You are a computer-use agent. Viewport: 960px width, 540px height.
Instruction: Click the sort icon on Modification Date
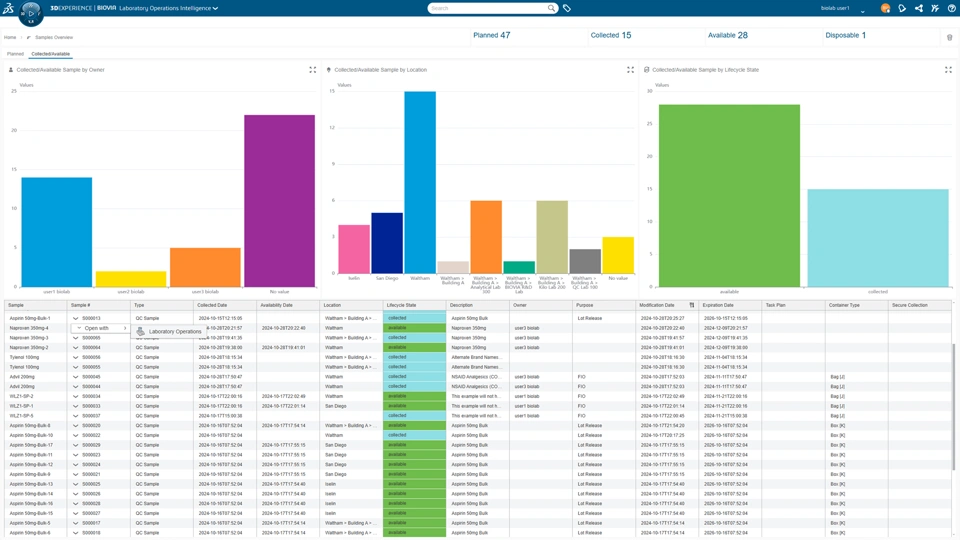tap(692, 305)
